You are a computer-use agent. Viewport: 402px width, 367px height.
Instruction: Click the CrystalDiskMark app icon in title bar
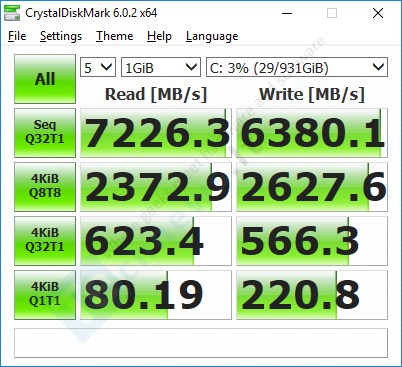point(12,13)
